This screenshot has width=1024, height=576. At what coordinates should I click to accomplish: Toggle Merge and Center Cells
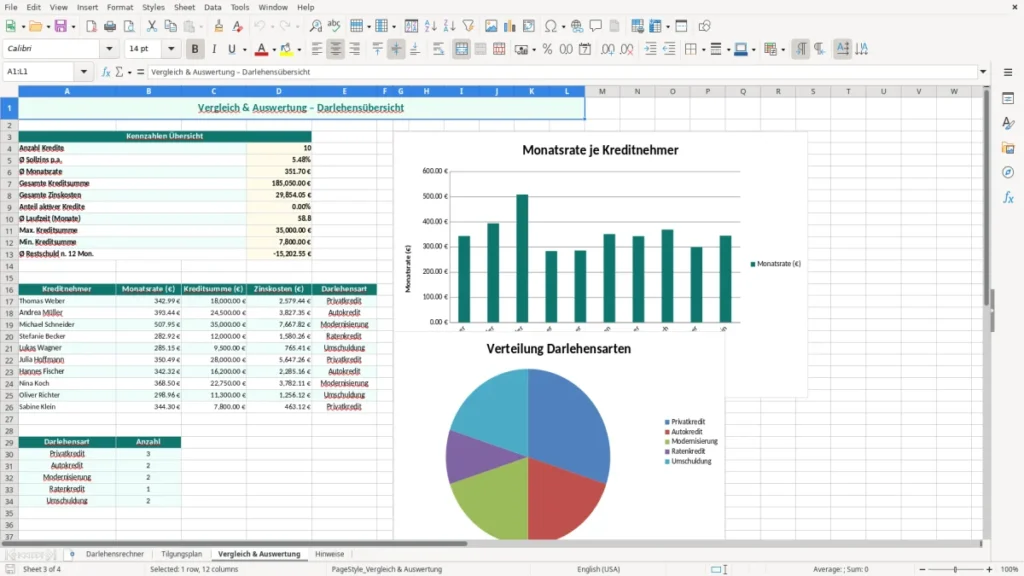(x=461, y=49)
